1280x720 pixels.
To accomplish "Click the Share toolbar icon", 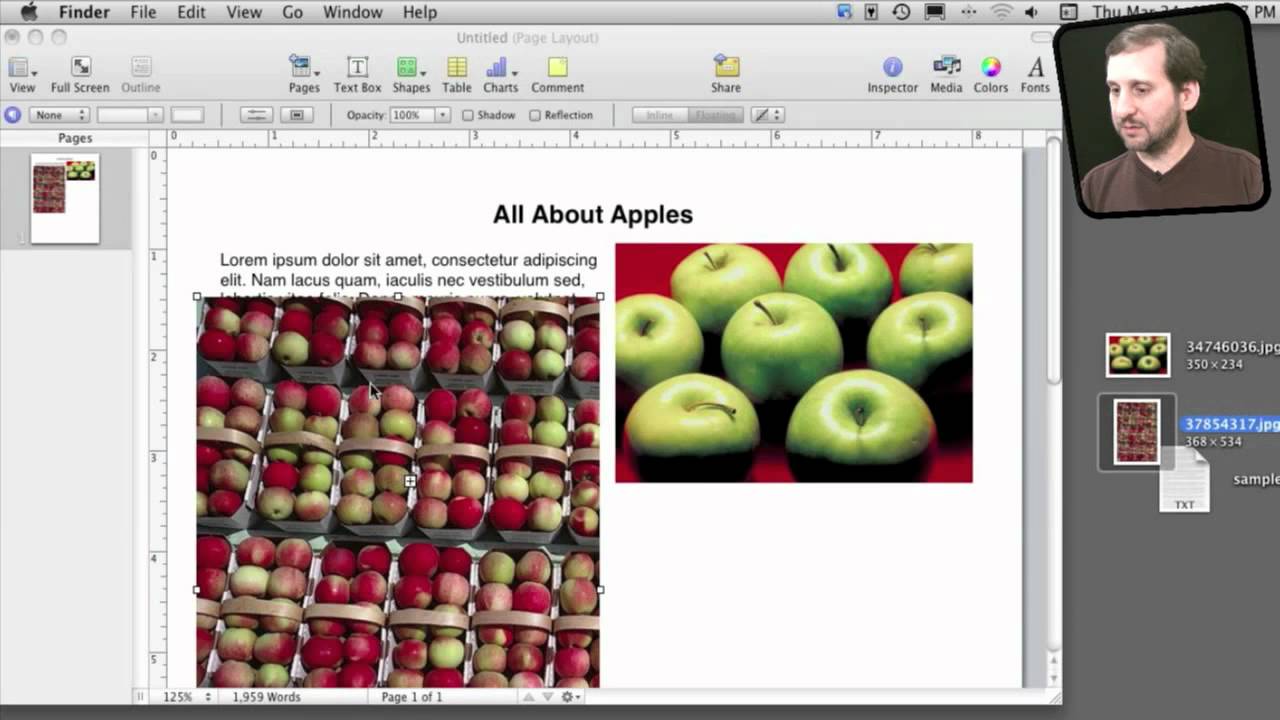I will click(726, 75).
